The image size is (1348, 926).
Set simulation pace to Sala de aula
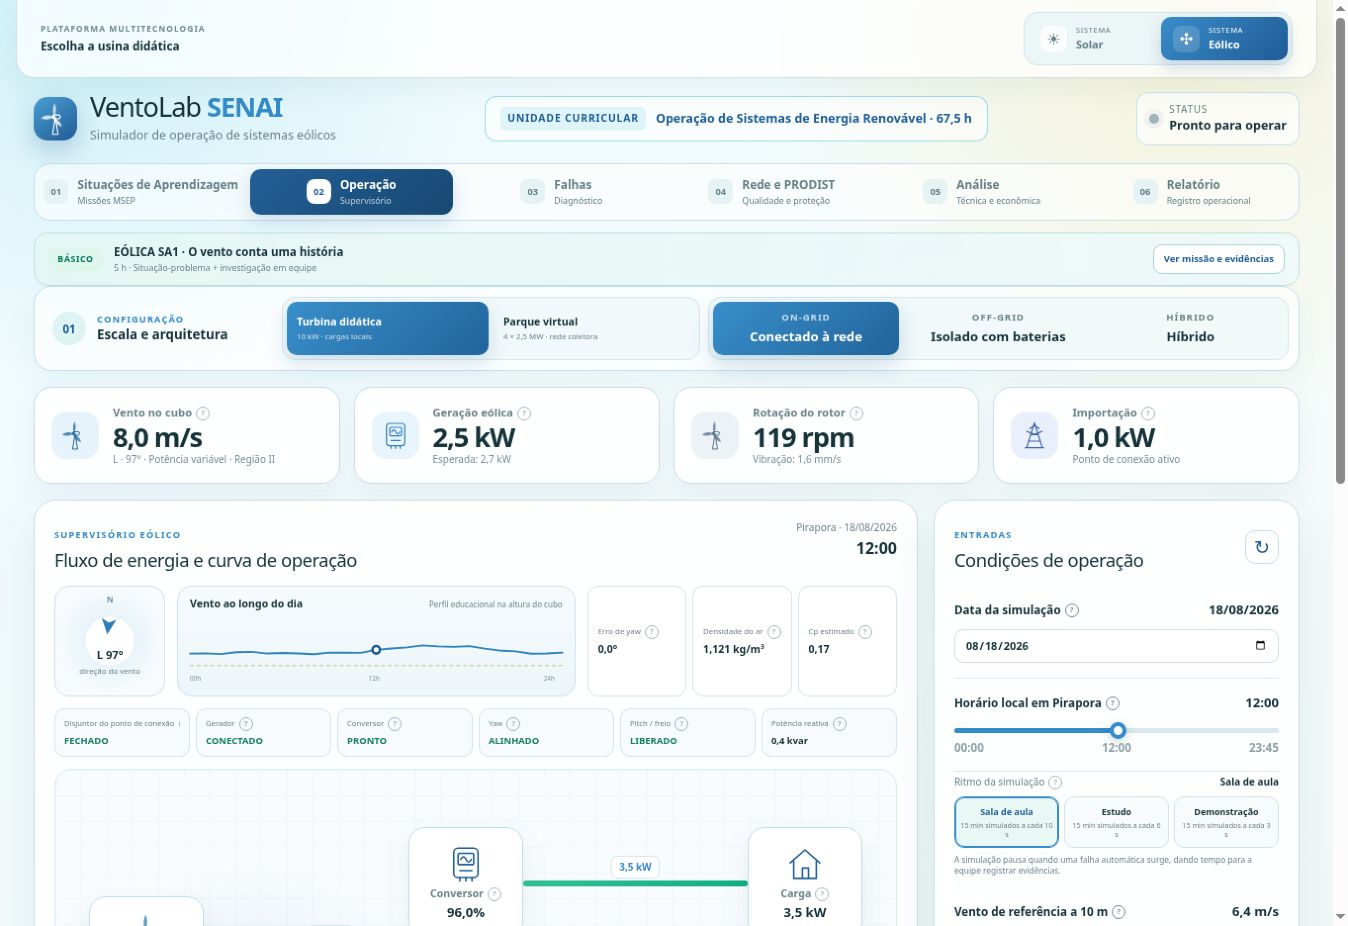tap(1006, 822)
